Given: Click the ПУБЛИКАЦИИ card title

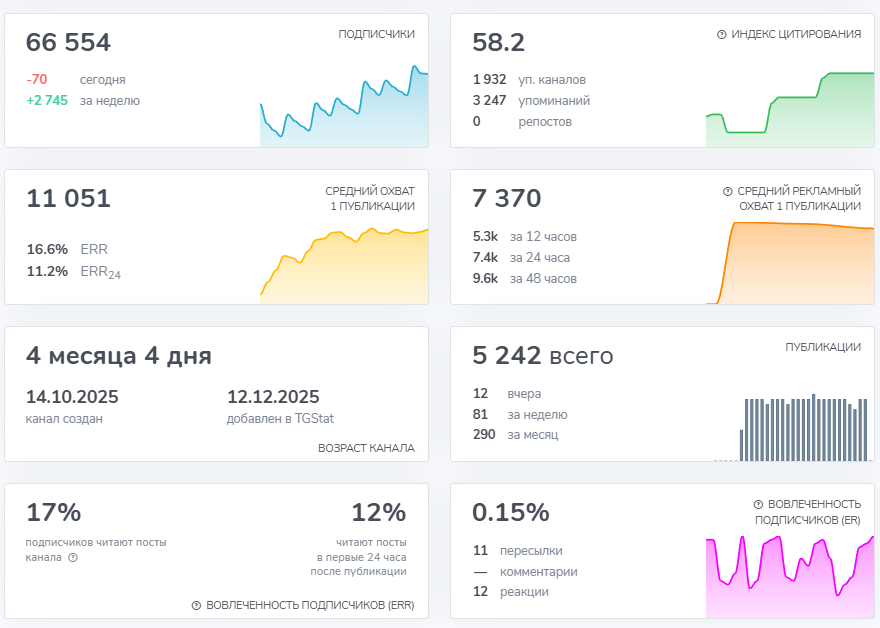Looking at the screenshot, I should pos(823,347).
